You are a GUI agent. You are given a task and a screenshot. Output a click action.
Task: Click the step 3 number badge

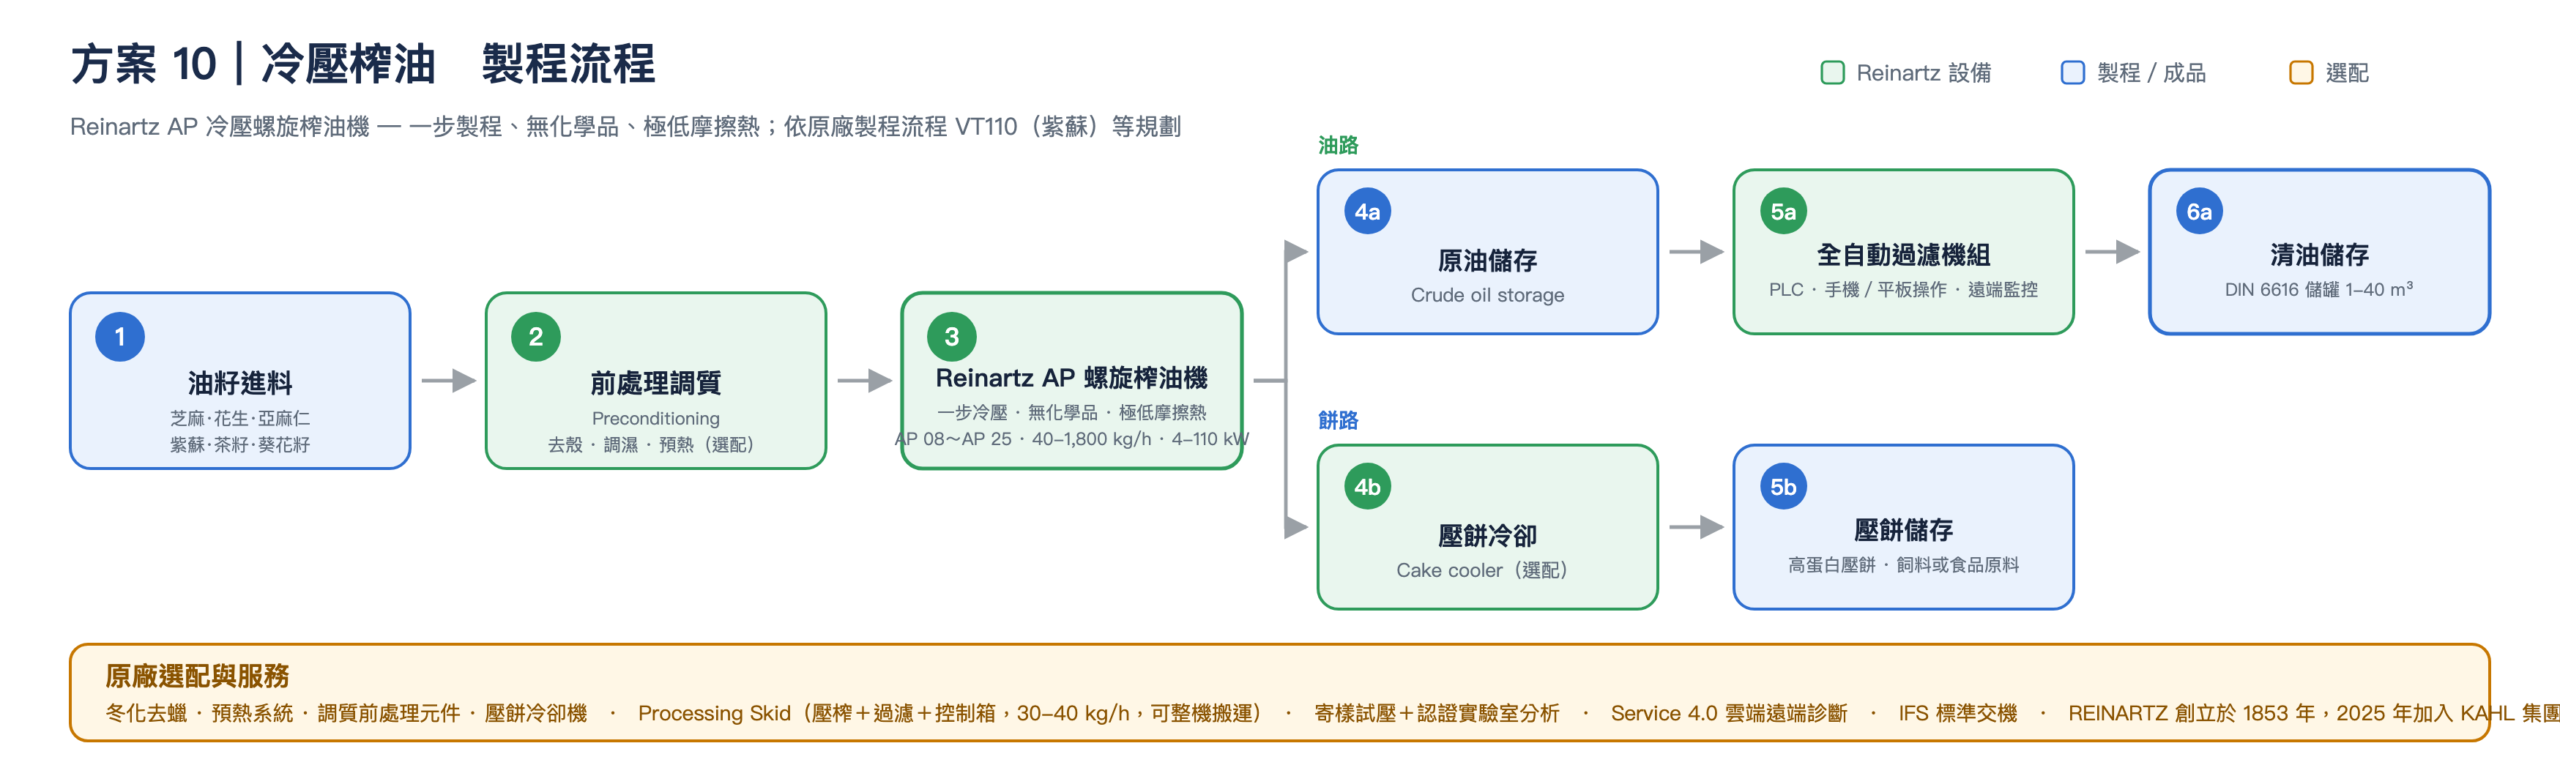pyautogui.click(x=952, y=337)
